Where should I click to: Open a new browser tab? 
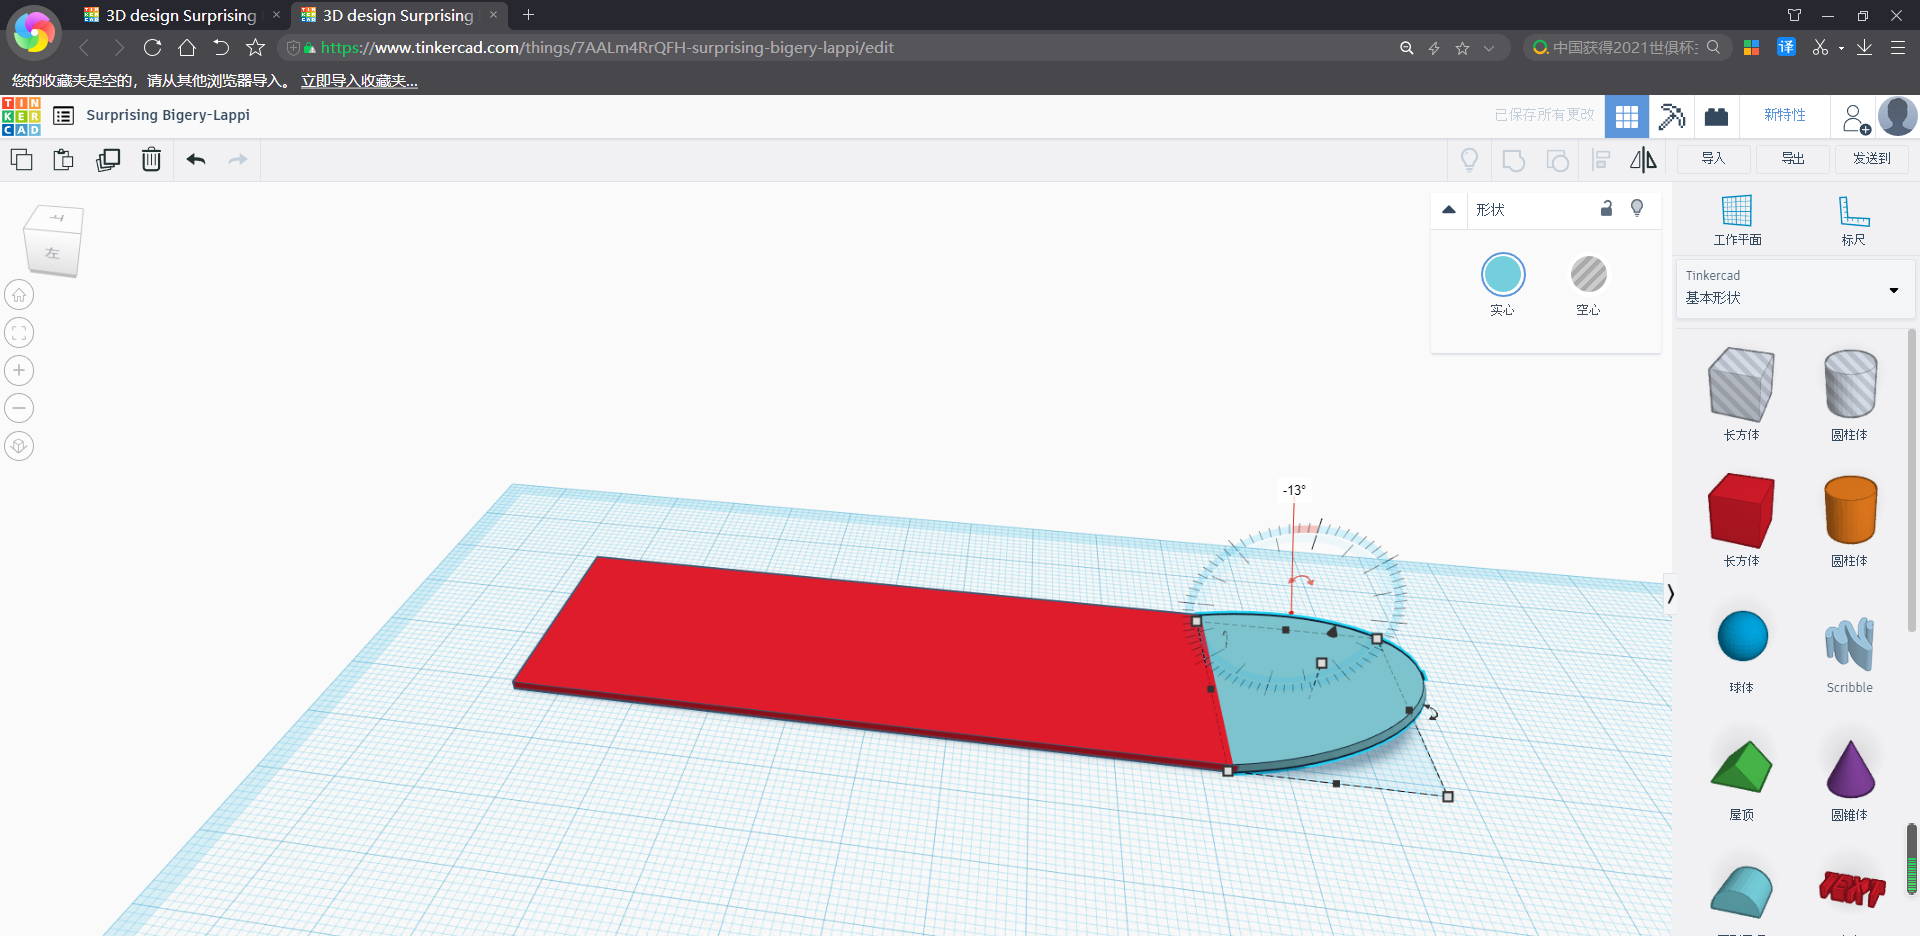click(528, 15)
